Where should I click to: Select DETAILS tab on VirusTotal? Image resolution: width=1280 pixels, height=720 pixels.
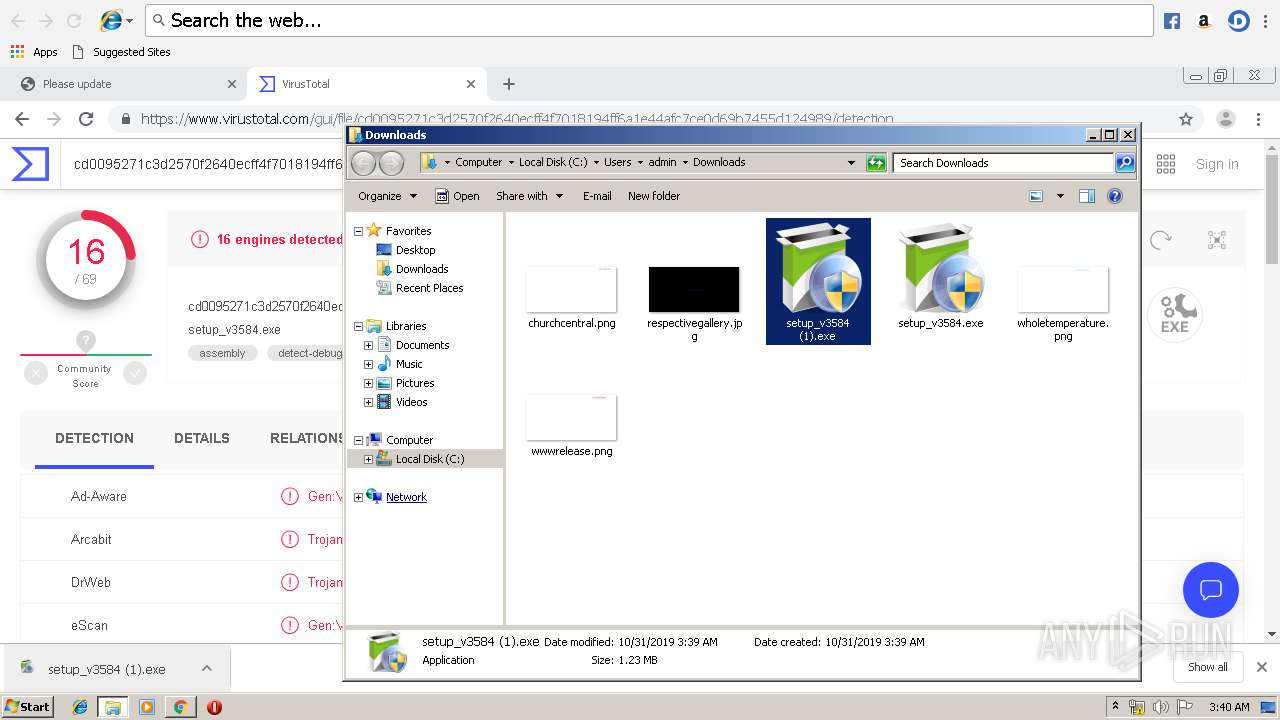pos(202,438)
